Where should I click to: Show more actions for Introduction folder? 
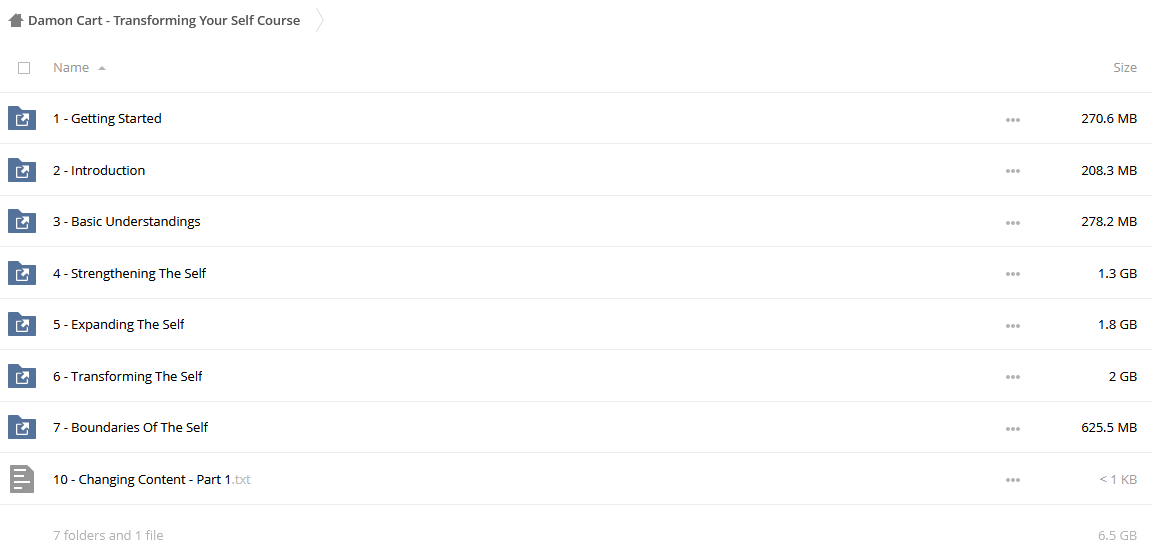1012,171
